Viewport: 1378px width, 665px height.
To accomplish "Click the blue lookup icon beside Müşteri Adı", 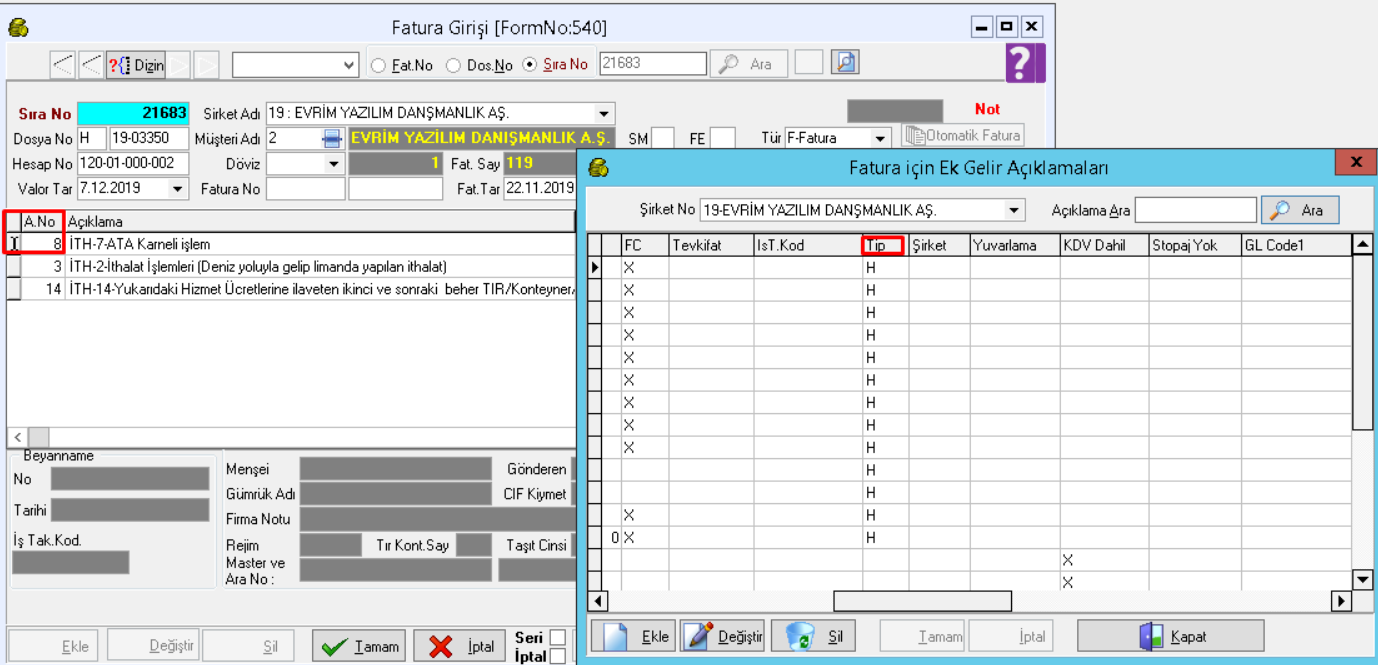I will tap(331, 138).
